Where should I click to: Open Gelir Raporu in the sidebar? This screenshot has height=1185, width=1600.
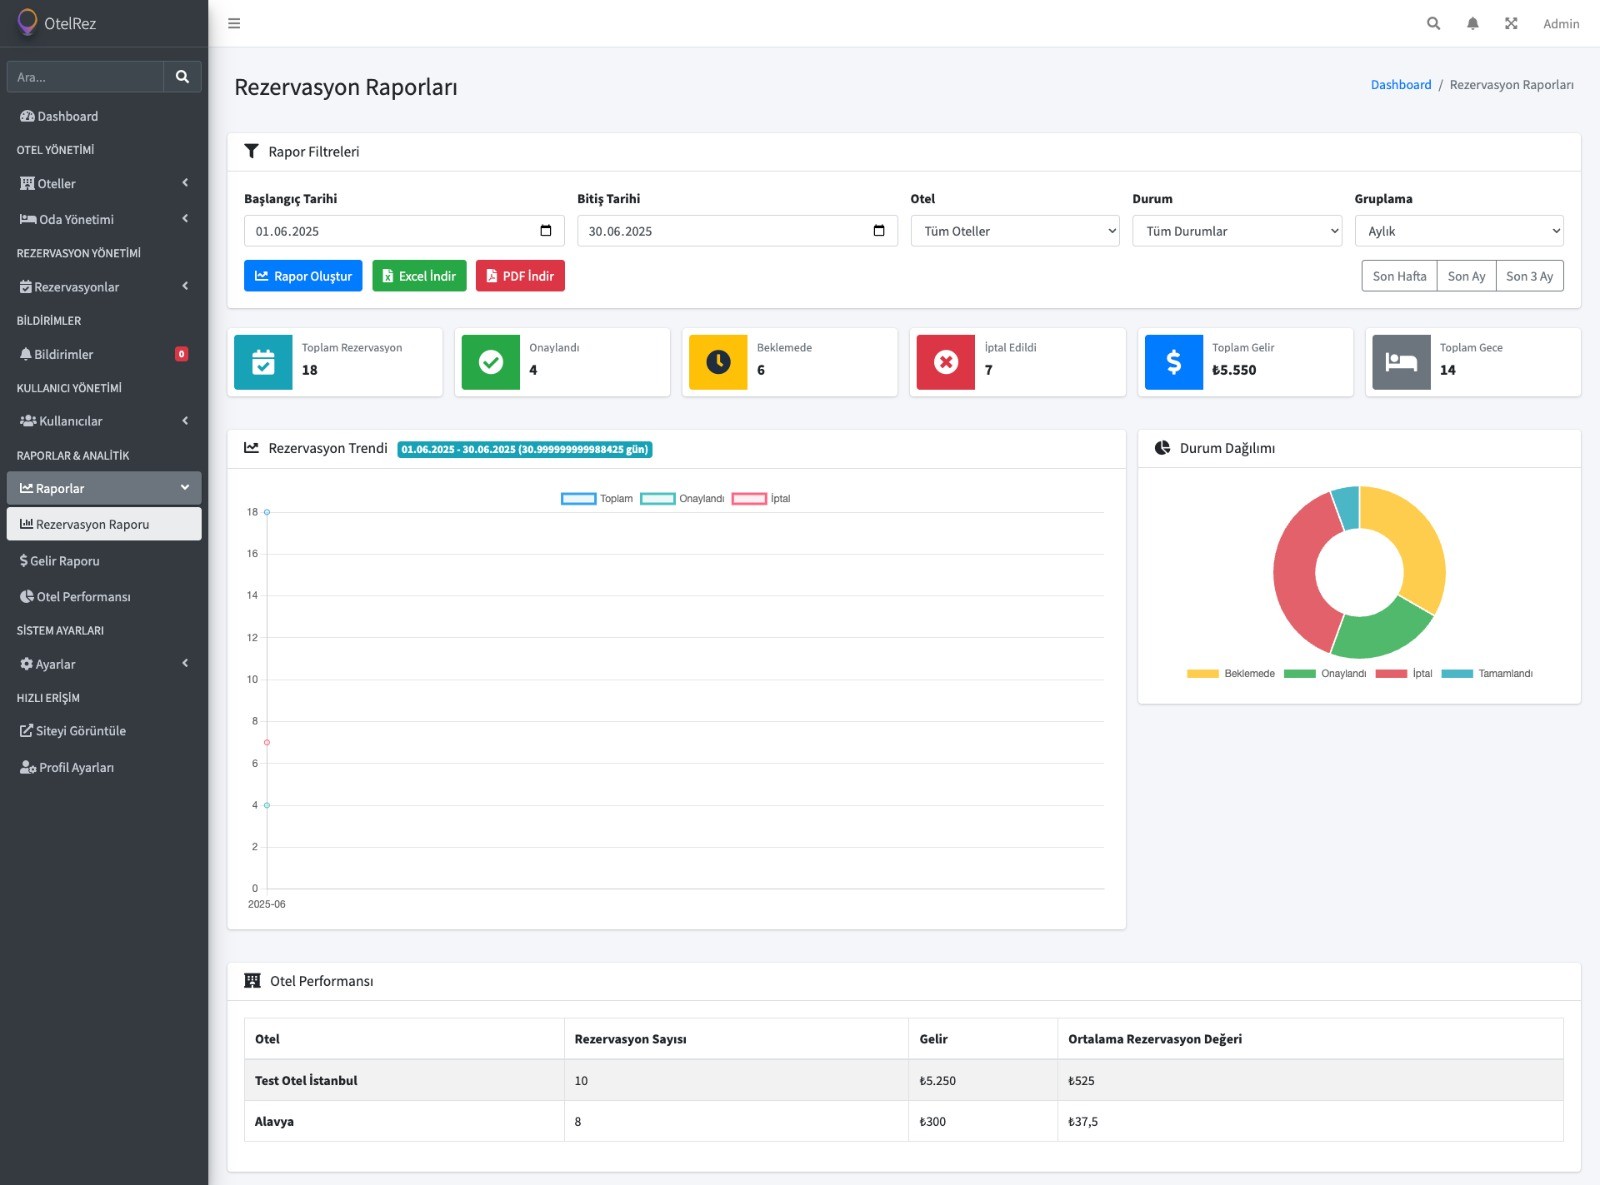[x=104, y=561]
